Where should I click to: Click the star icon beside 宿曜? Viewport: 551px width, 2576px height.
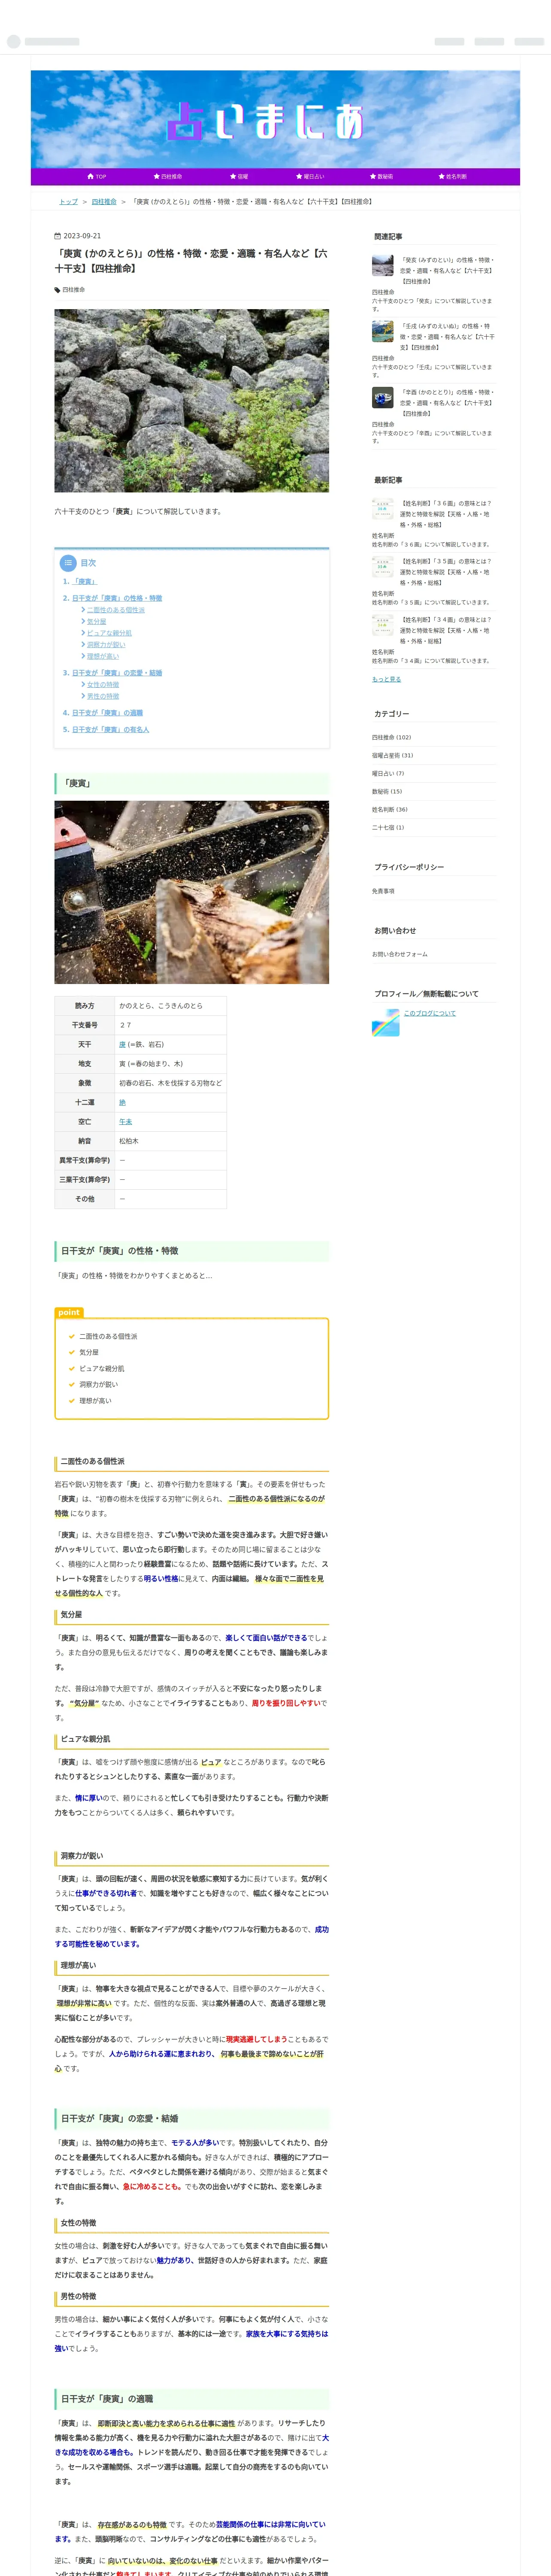232,176
